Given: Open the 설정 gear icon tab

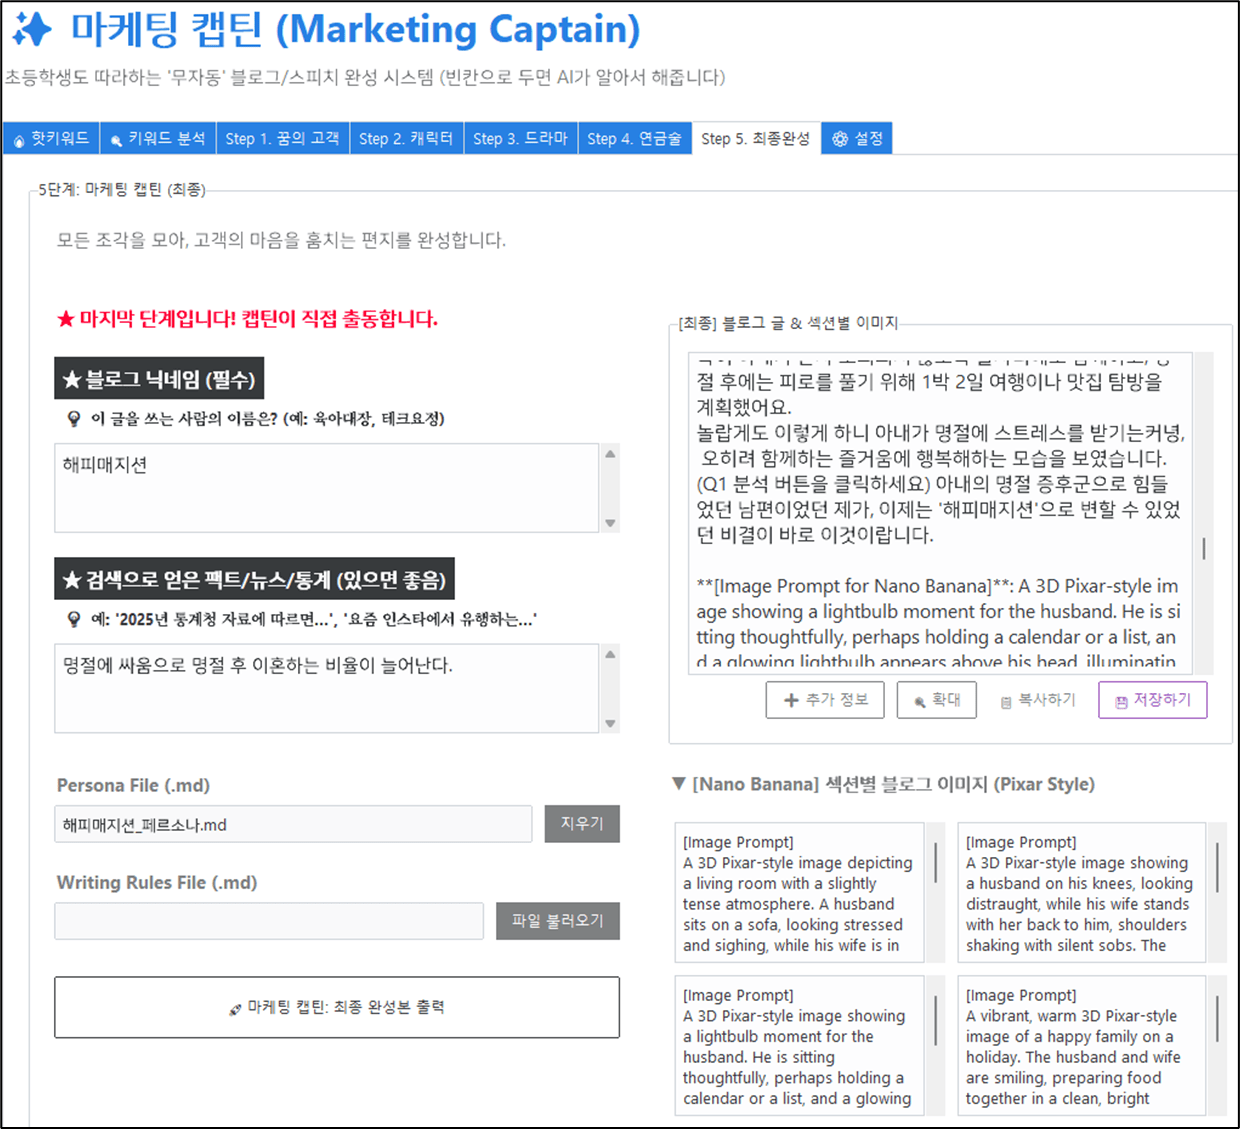Looking at the screenshot, I should pos(838,138).
